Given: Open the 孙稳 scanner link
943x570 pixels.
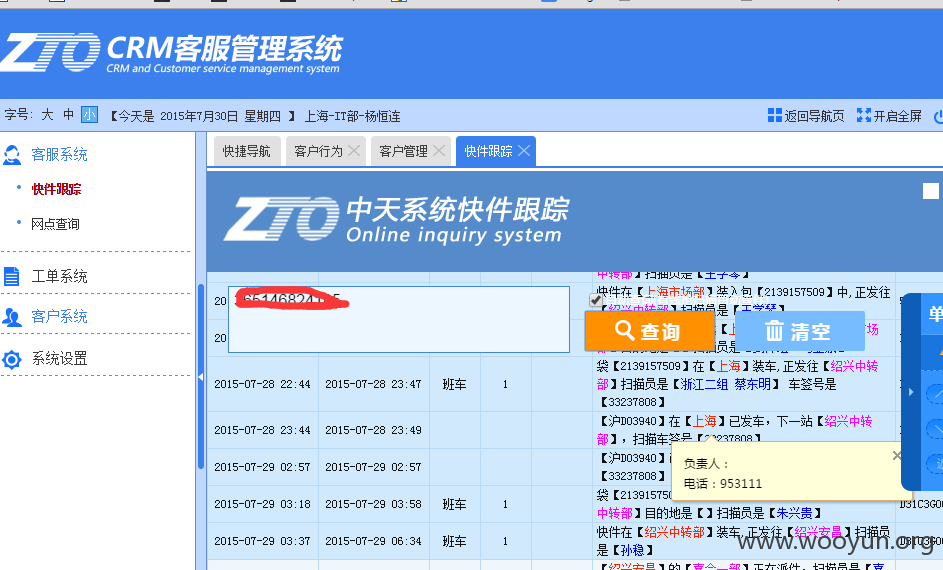Looking at the screenshot, I should [632, 550].
